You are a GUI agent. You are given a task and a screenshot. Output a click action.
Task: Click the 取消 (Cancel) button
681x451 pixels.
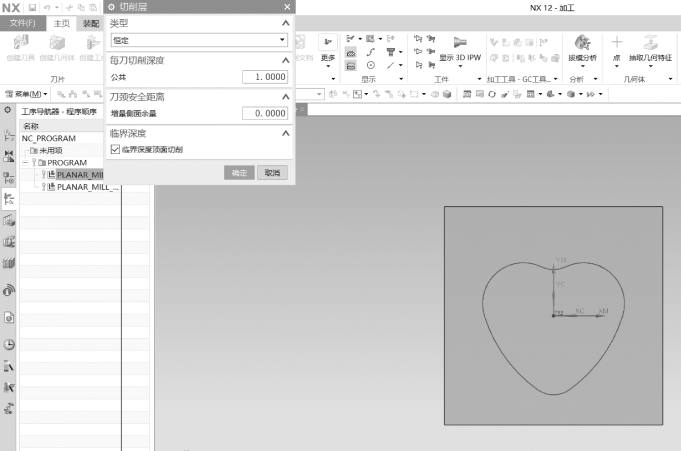(x=272, y=172)
